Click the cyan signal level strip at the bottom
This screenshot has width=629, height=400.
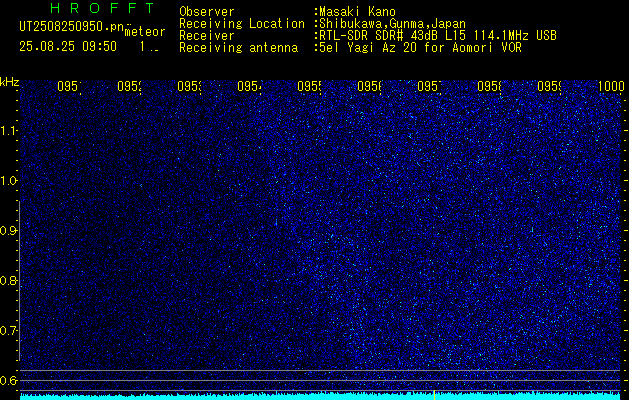321,396
